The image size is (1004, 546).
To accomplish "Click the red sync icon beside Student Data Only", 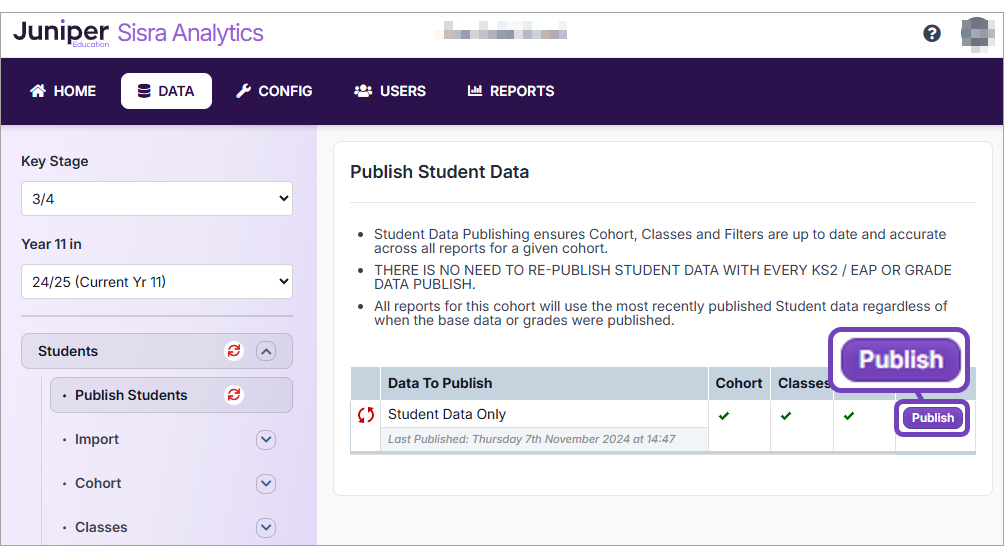I will [366, 415].
